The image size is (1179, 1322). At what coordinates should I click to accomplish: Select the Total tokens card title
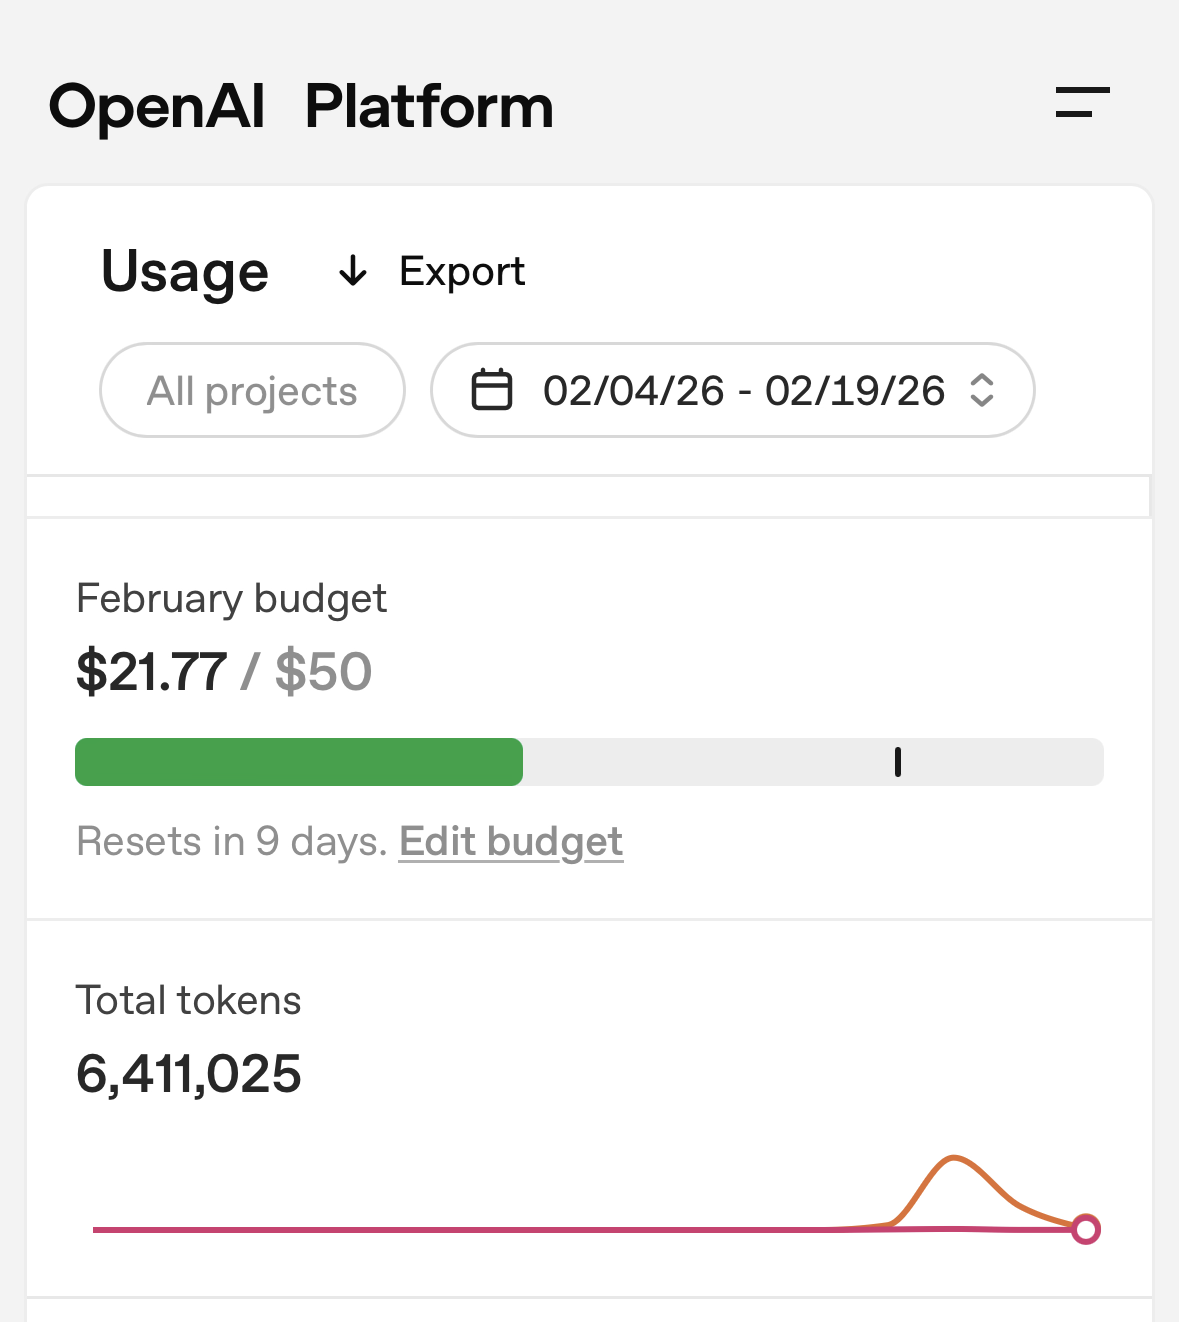point(189,1000)
